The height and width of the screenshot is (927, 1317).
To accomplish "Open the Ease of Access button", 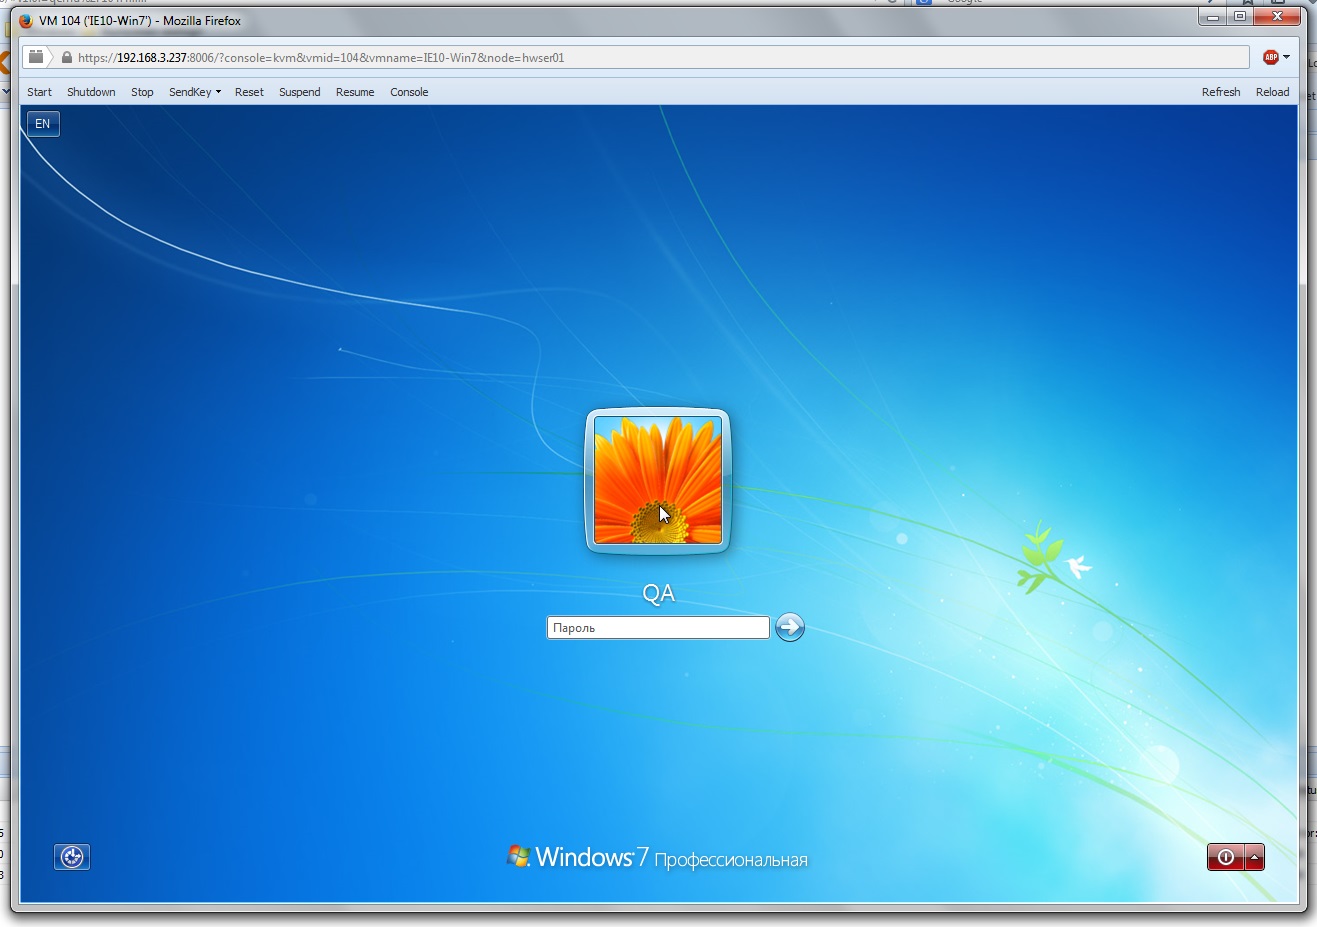I will pyautogui.click(x=72, y=857).
